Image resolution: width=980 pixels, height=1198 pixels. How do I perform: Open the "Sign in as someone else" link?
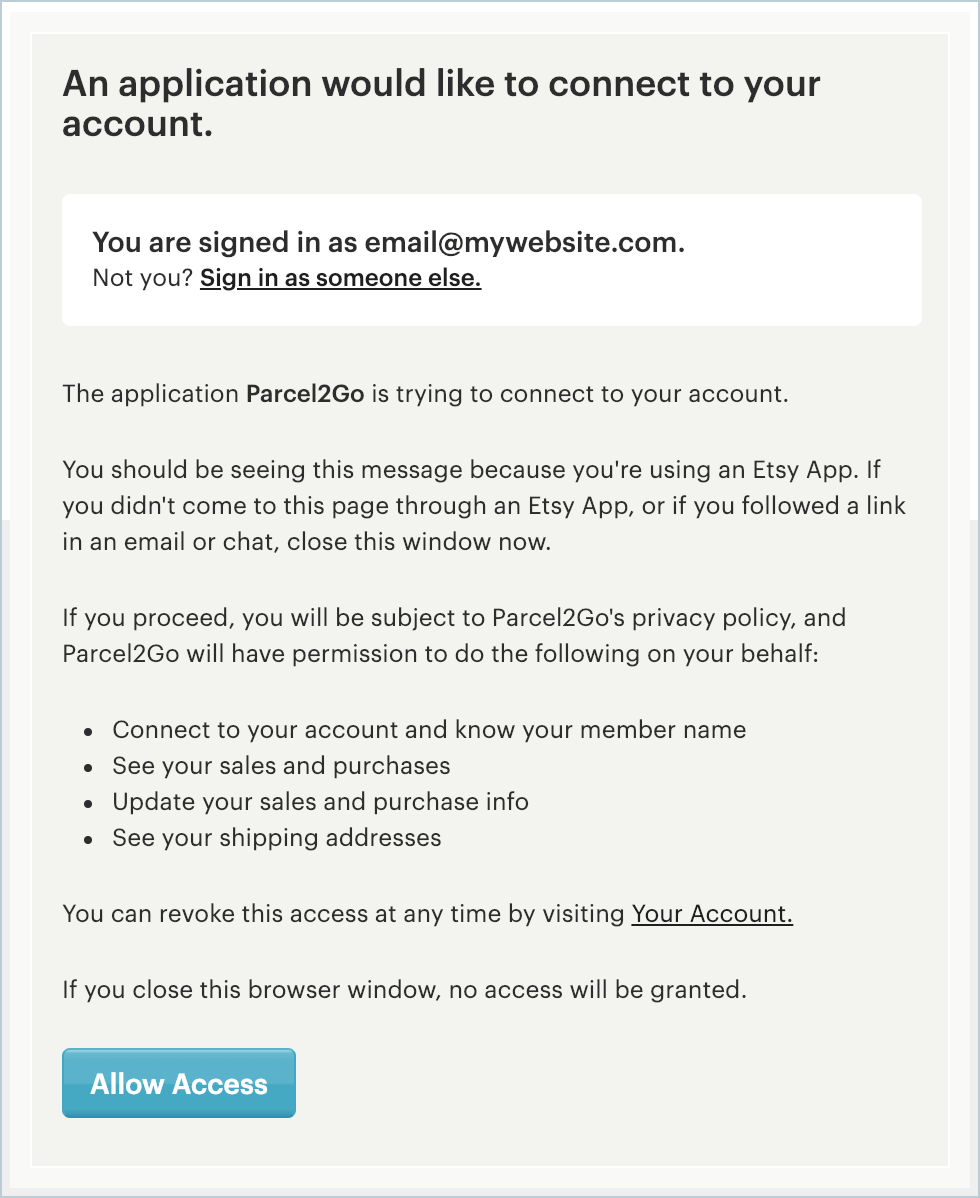340,278
